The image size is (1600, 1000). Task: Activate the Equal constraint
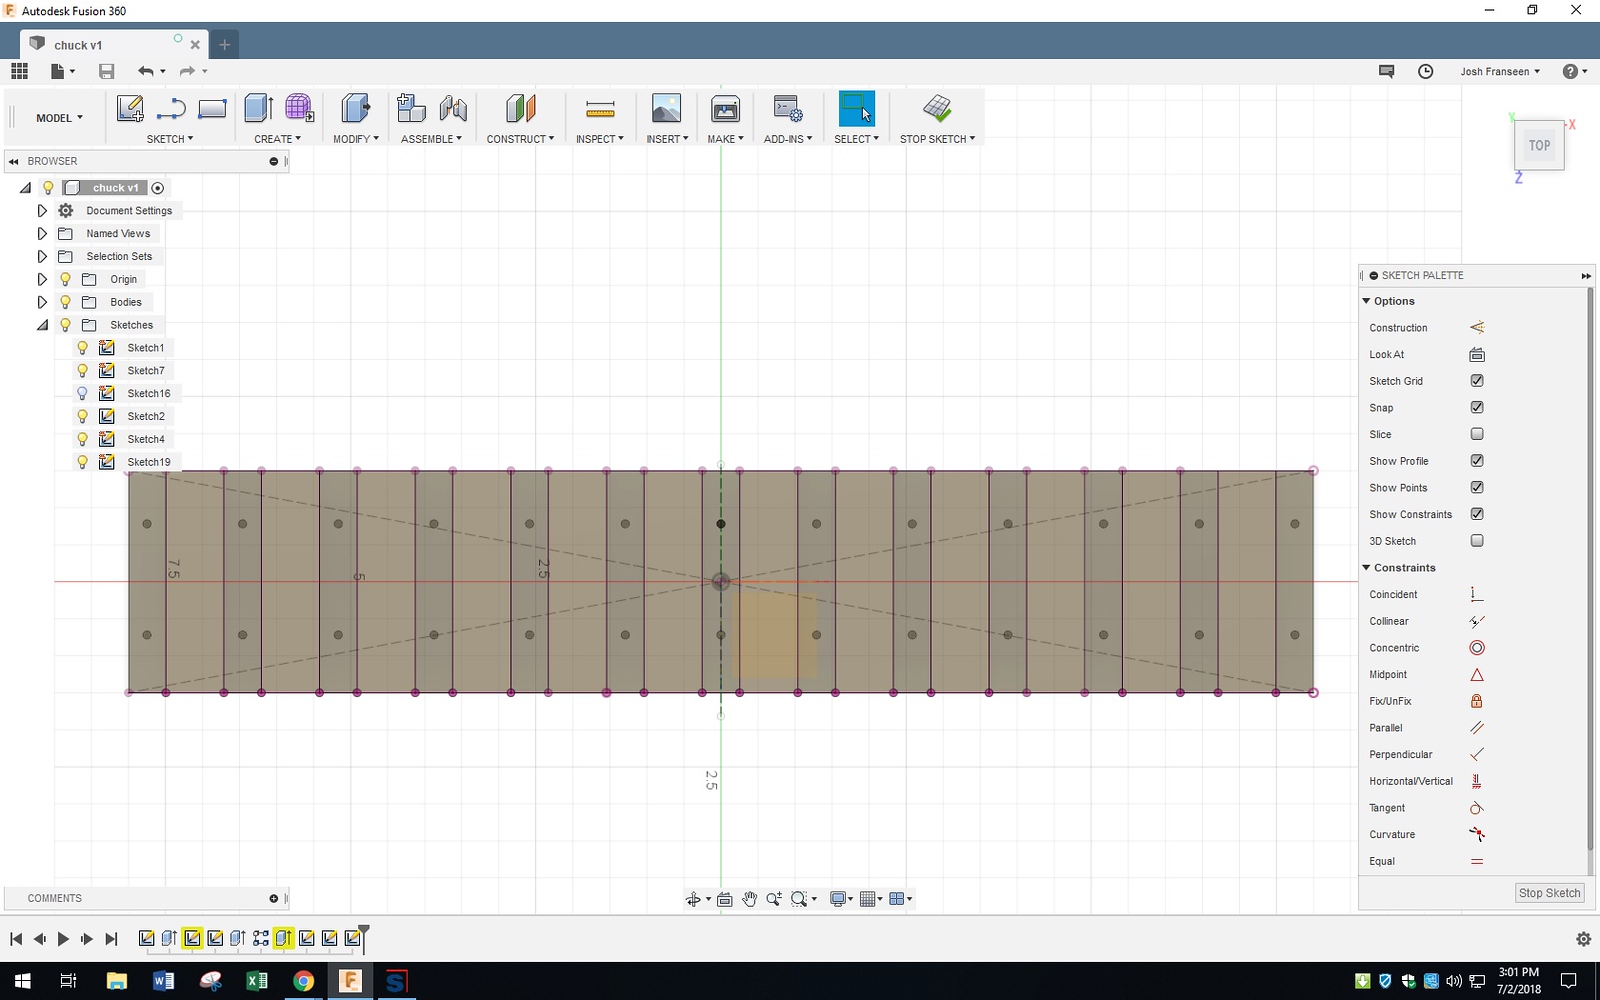pyautogui.click(x=1477, y=861)
